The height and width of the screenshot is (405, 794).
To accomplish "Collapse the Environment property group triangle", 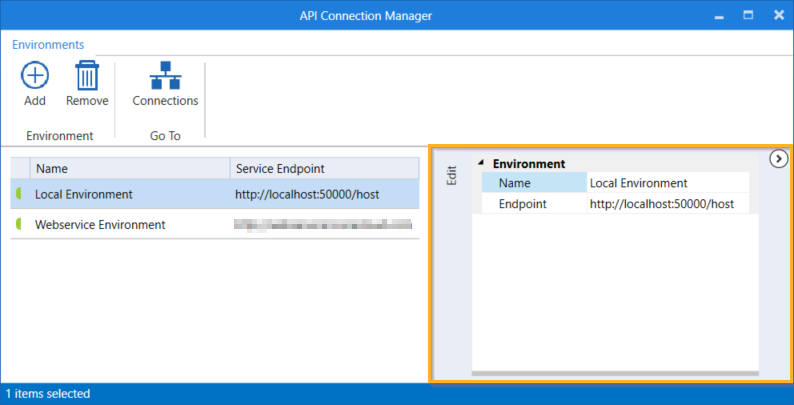I will click(481, 164).
